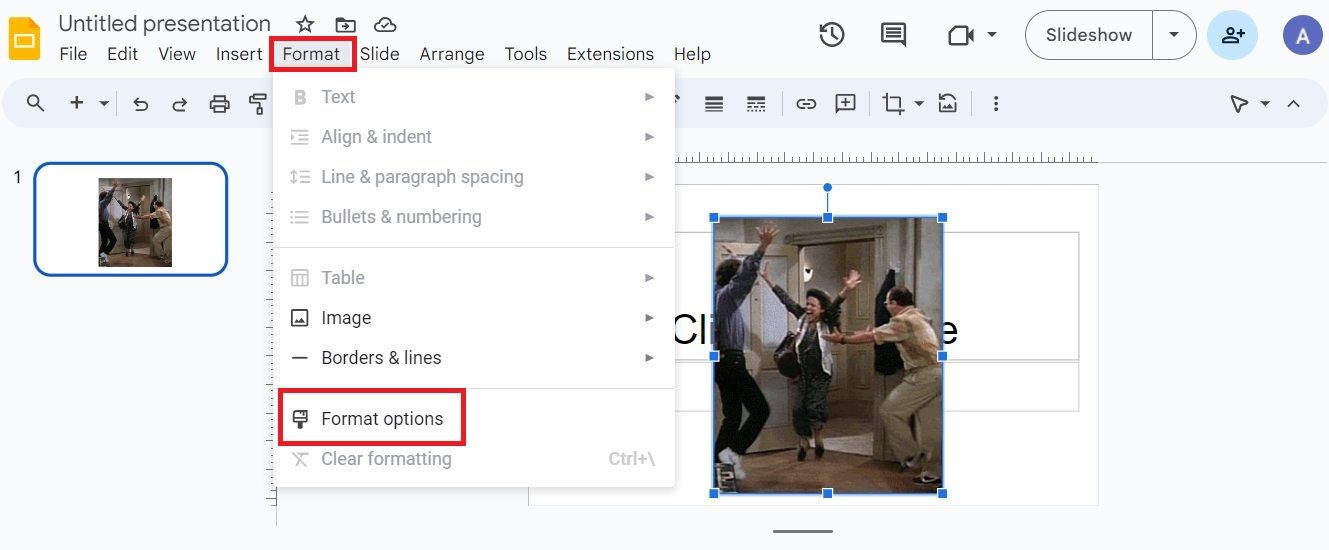Viewport: 1329px width, 550px height.
Task: Open the comments history icon
Action: coord(893,35)
